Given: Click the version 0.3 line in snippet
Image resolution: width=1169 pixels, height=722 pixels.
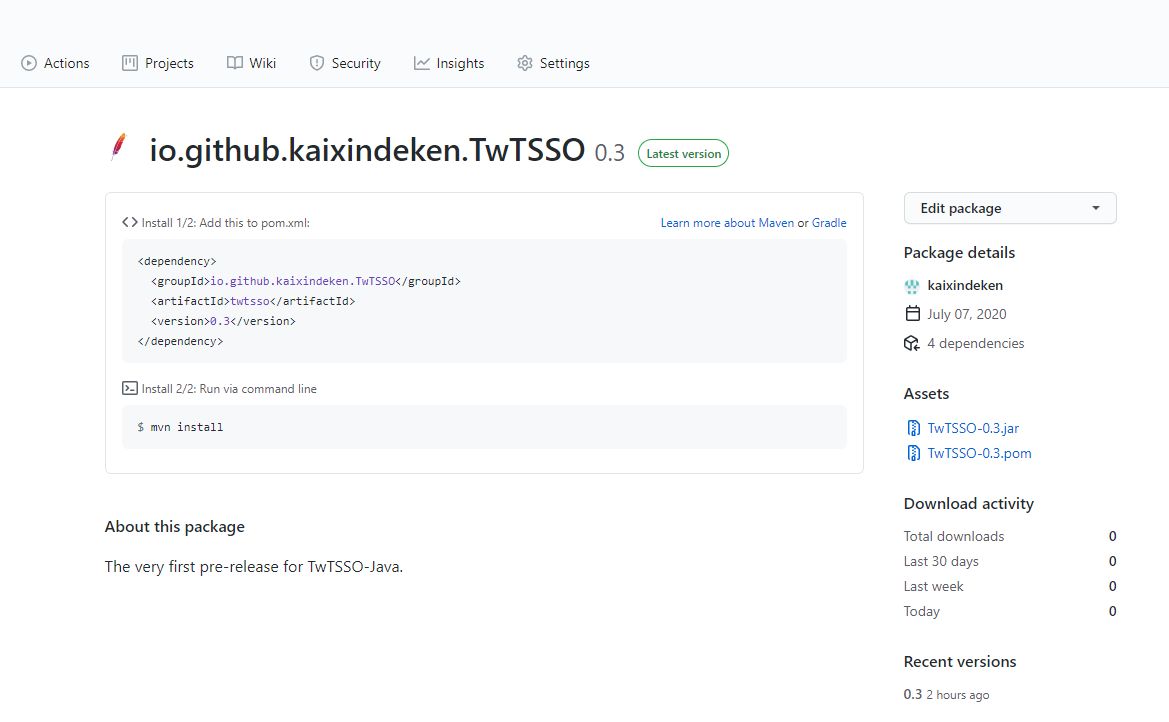Looking at the screenshot, I should (223, 321).
